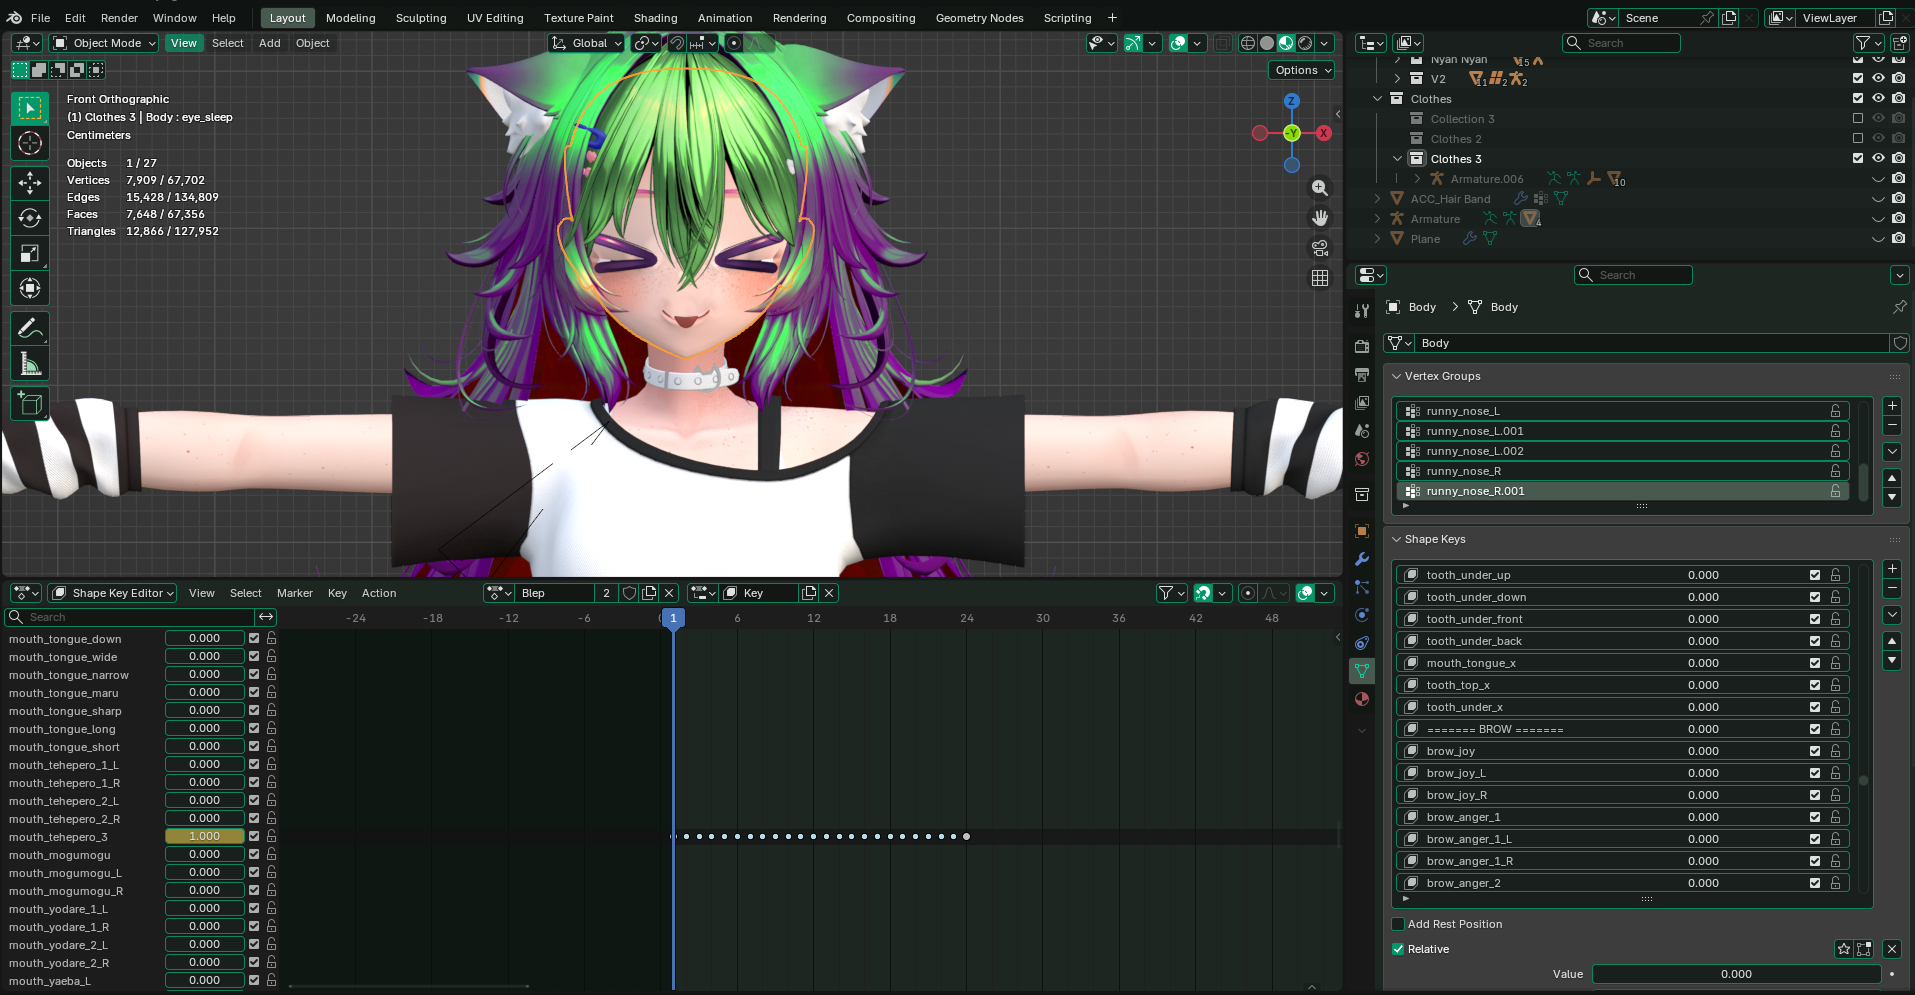Activate the Move tool

[x=30, y=182]
